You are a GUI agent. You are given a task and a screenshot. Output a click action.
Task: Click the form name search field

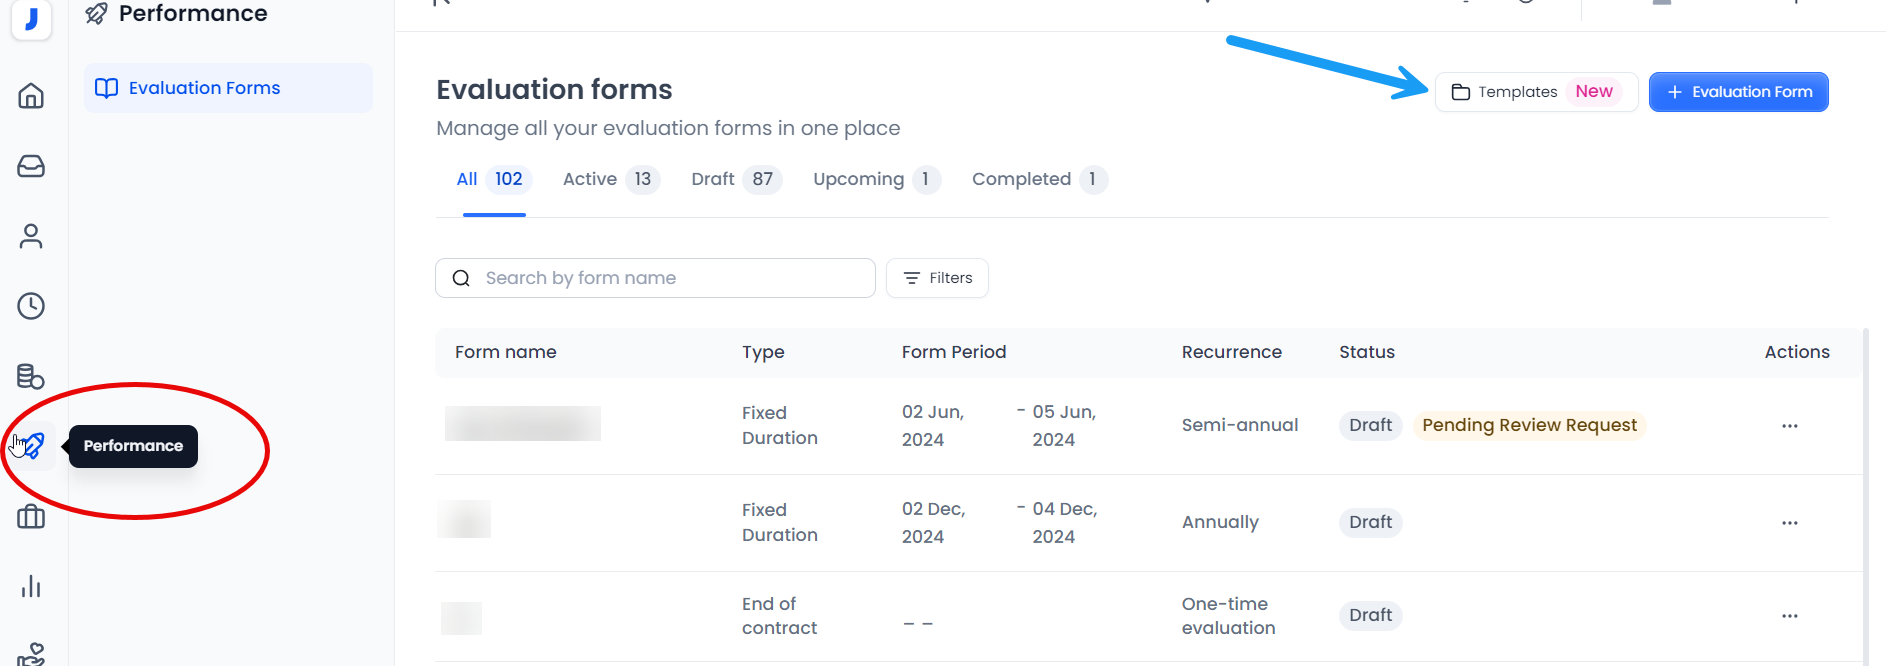[655, 278]
